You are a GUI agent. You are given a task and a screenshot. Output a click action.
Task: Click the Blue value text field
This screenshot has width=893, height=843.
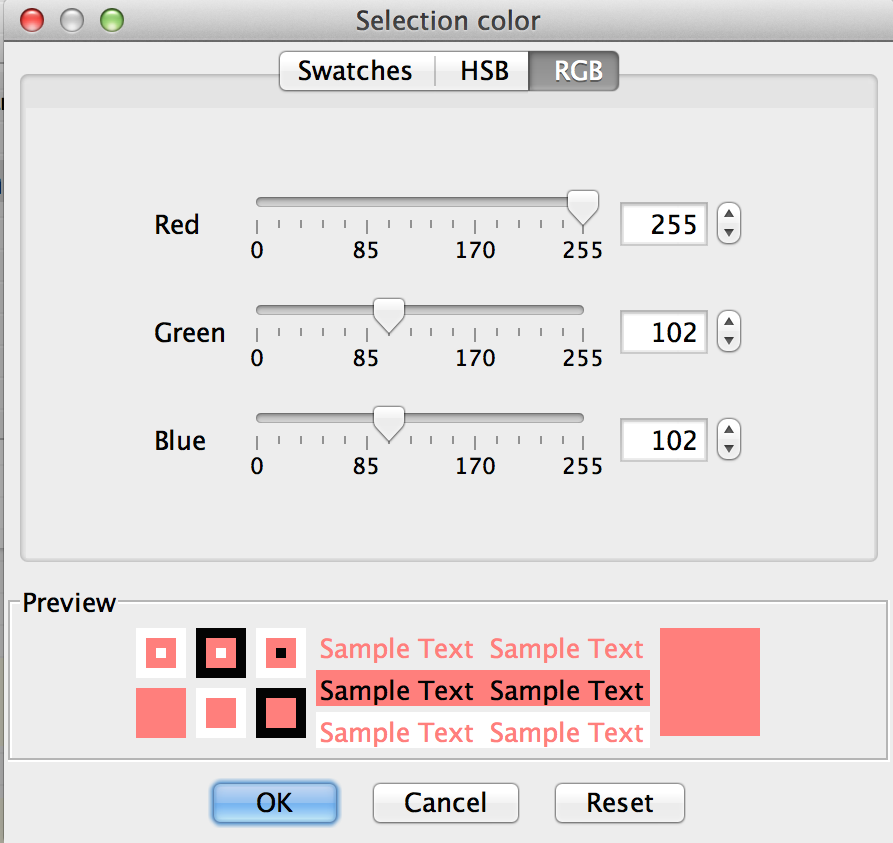665,440
